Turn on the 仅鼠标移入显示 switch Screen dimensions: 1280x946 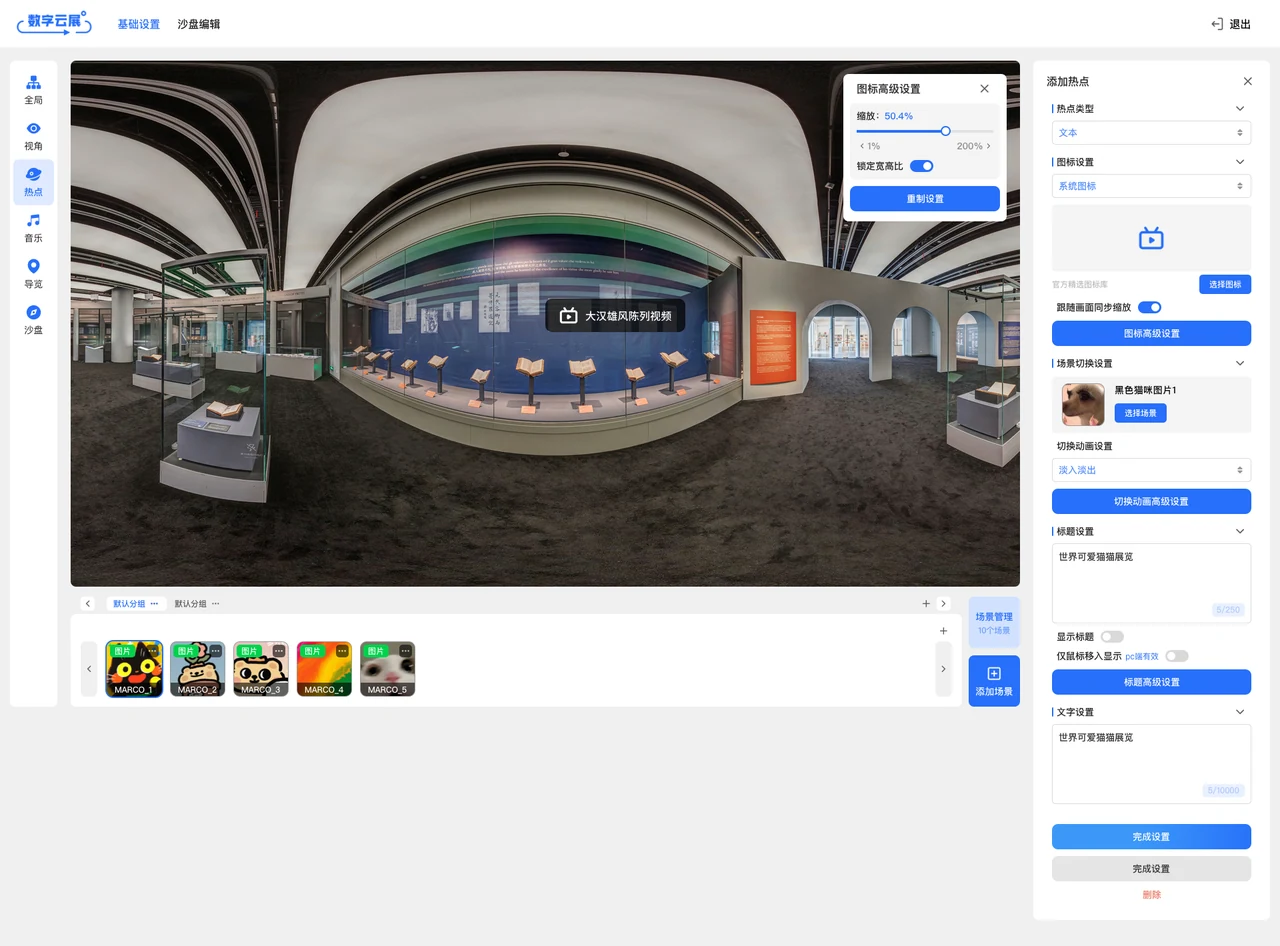[x=1177, y=656]
